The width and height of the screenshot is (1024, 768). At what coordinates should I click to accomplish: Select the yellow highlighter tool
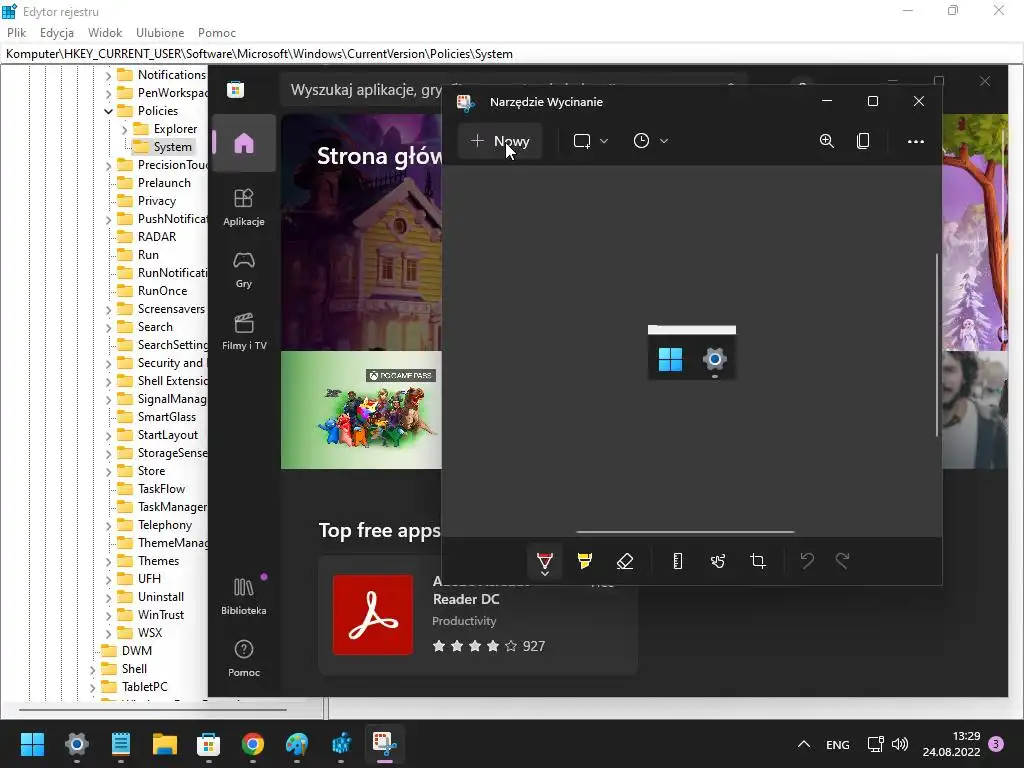coord(584,562)
